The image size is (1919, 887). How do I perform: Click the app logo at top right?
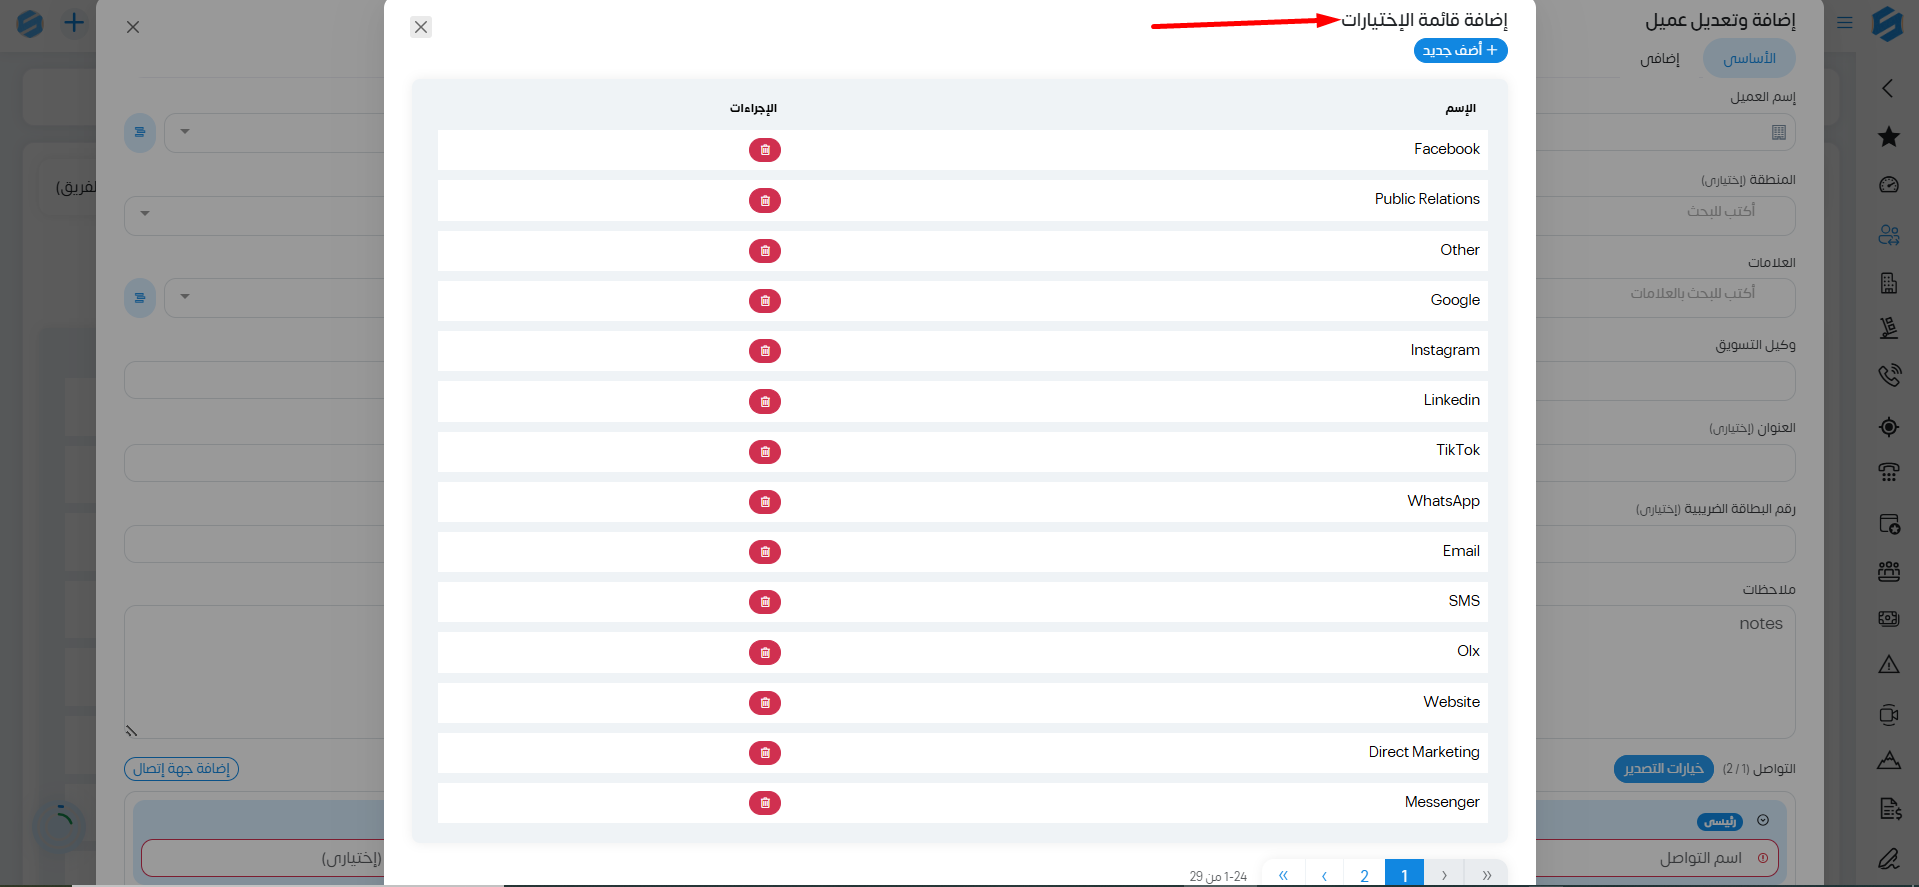pyautogui.click(x=1887, y=22)
